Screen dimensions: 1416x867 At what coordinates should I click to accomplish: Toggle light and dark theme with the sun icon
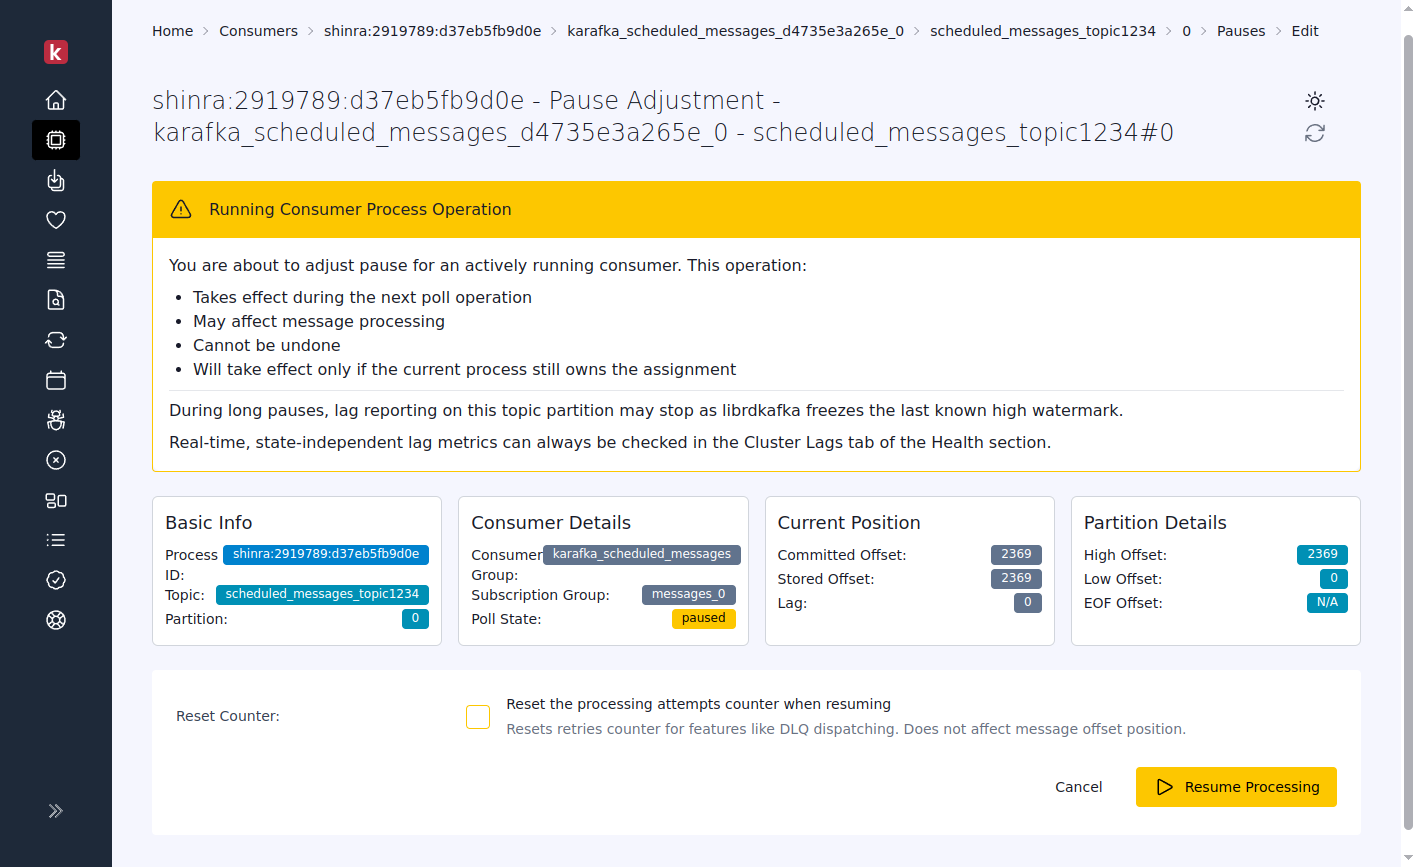[x=1314, y=100]
